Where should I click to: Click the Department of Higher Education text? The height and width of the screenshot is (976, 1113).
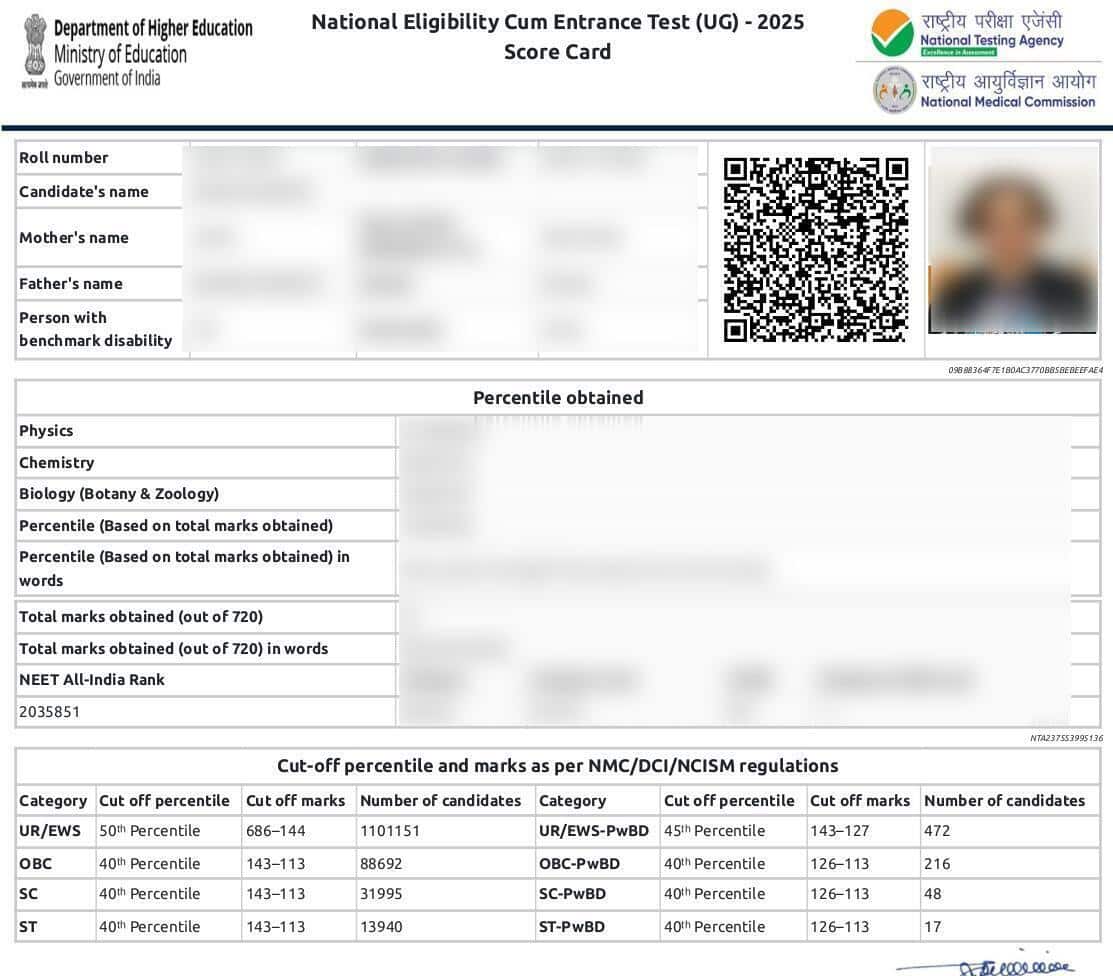point(153,29)
